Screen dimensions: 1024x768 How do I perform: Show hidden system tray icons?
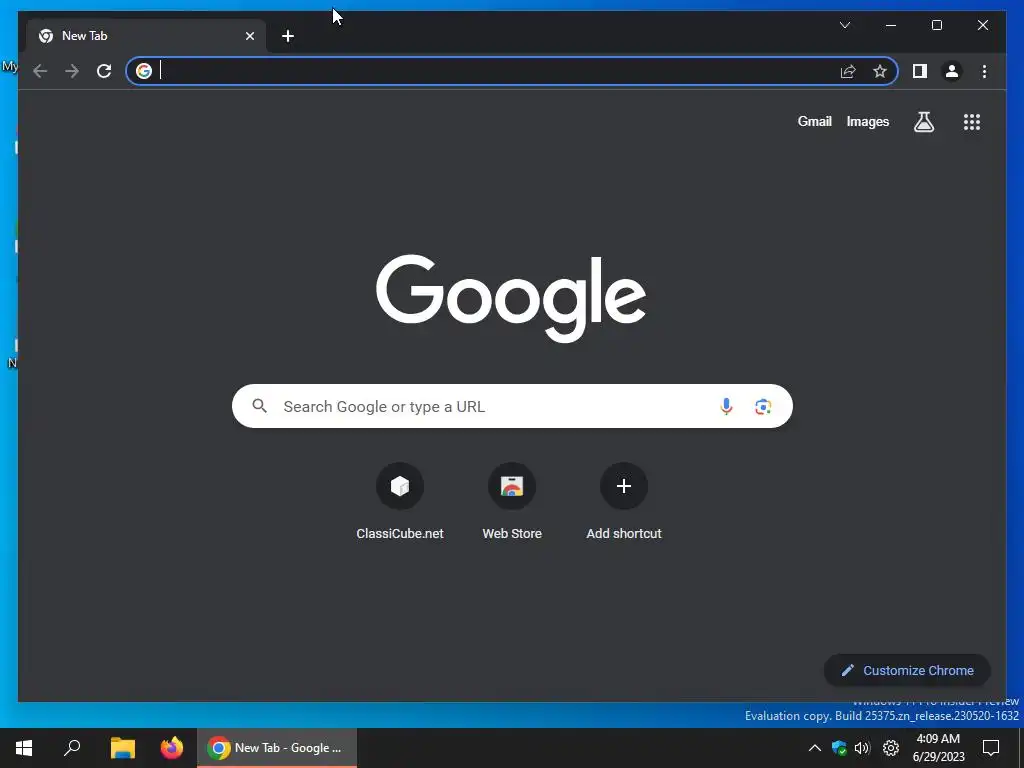814,748
